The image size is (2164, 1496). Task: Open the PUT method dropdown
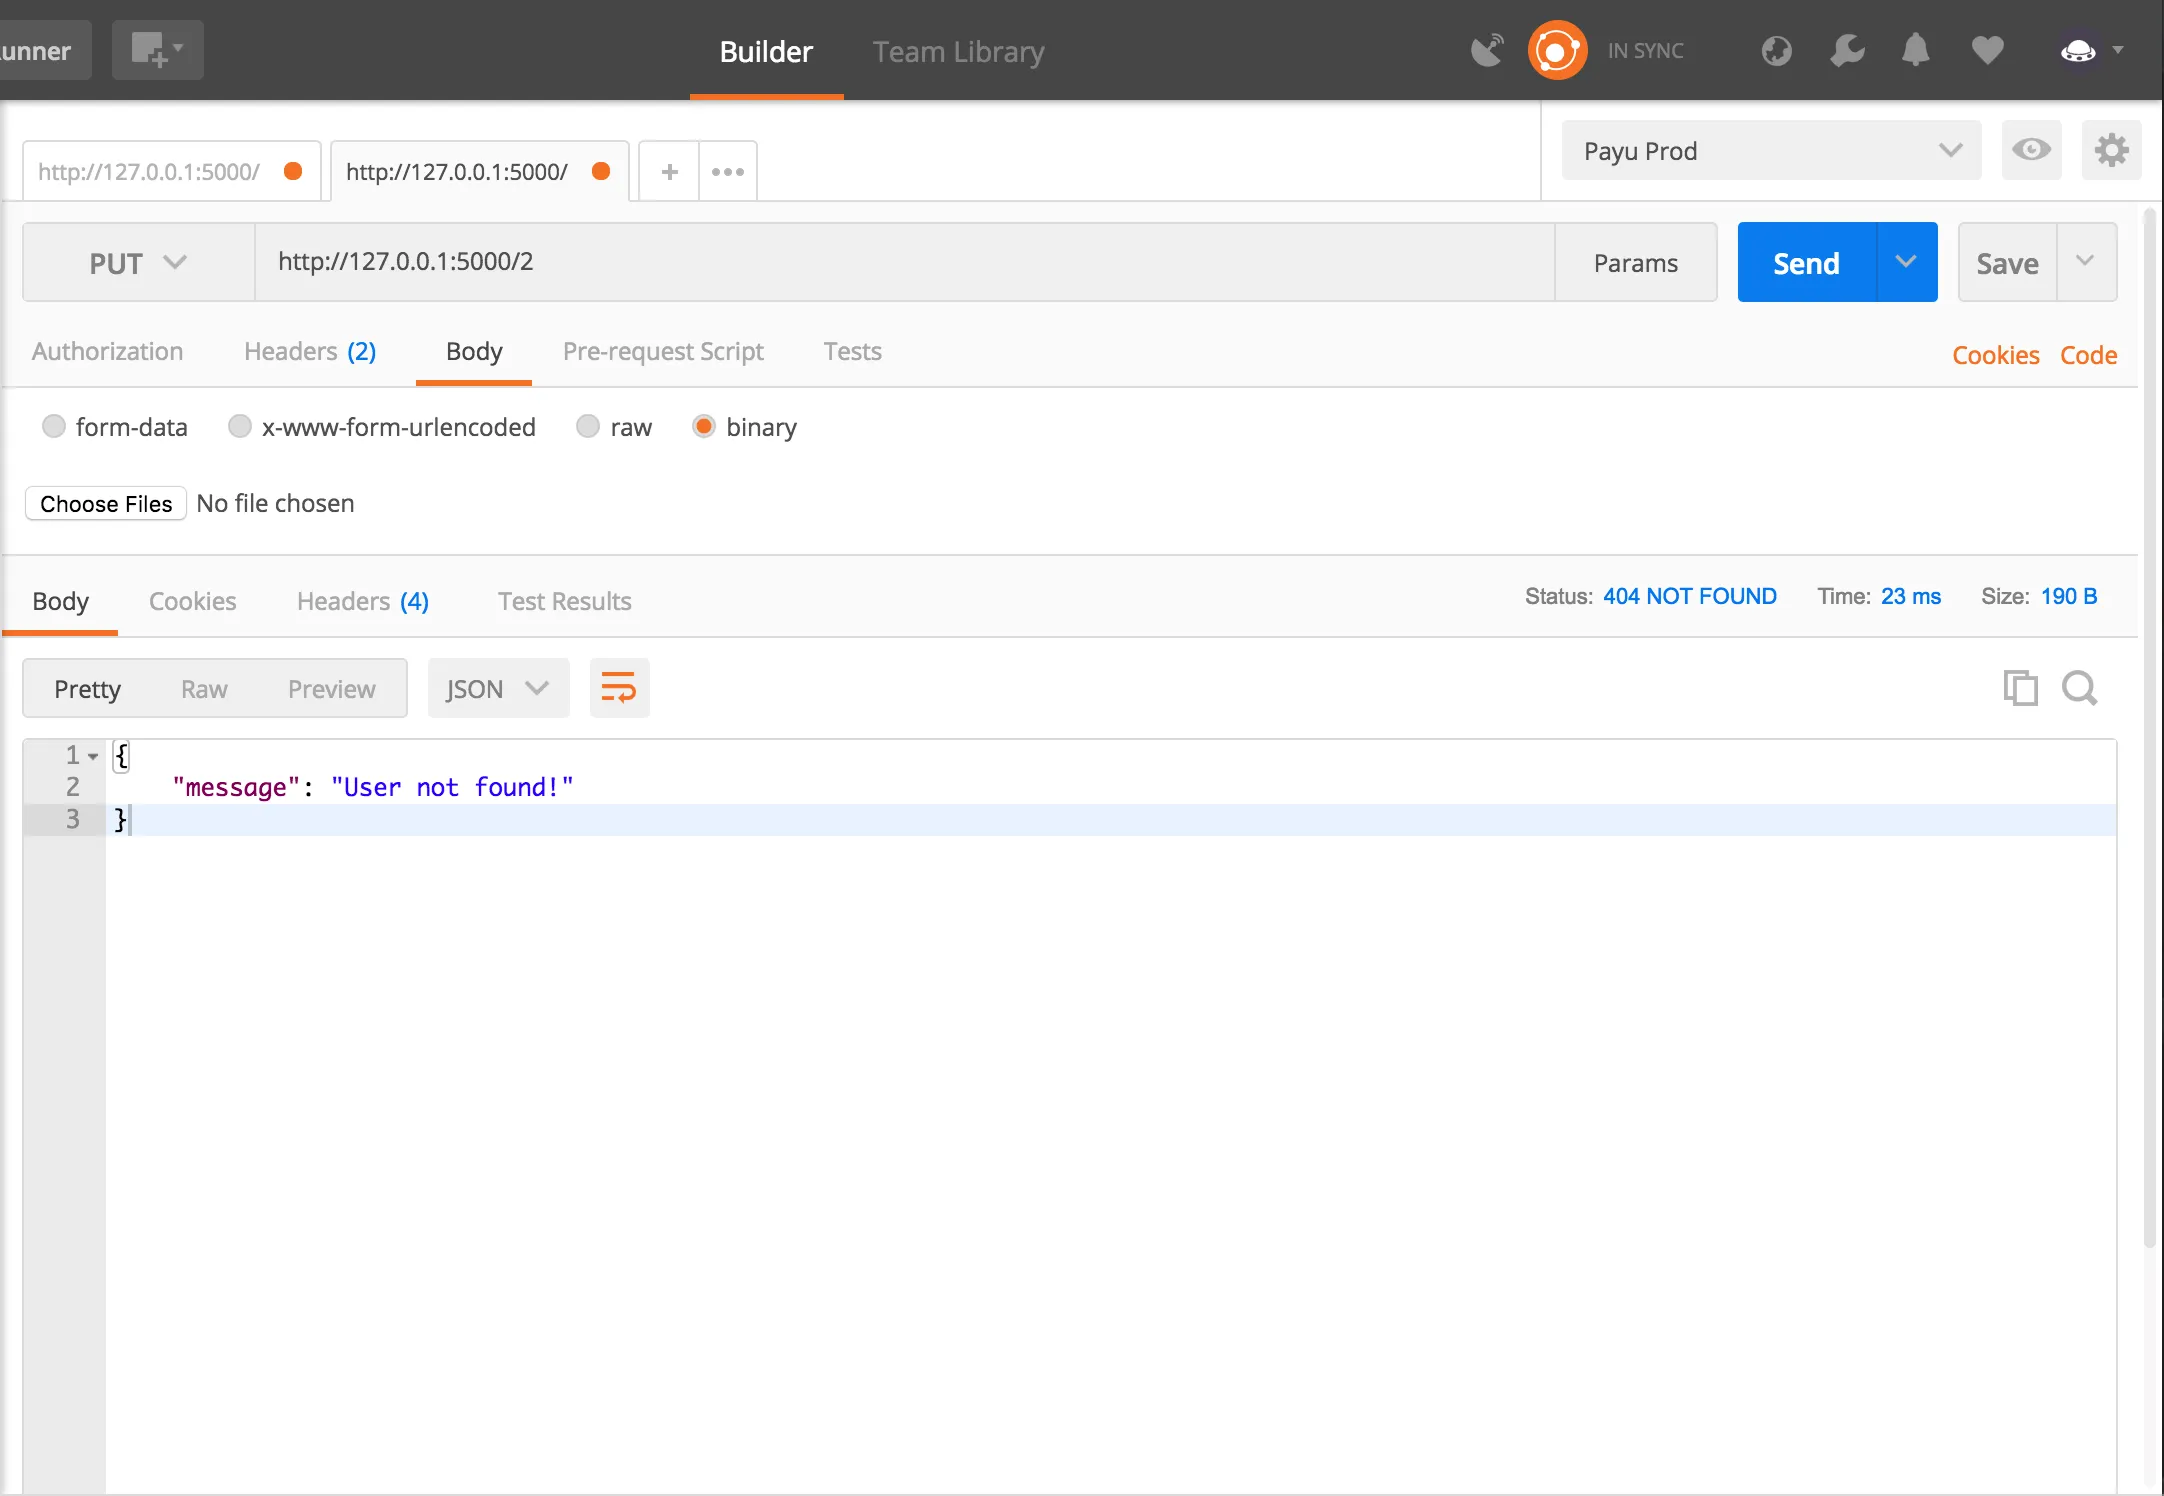(138, 263)
